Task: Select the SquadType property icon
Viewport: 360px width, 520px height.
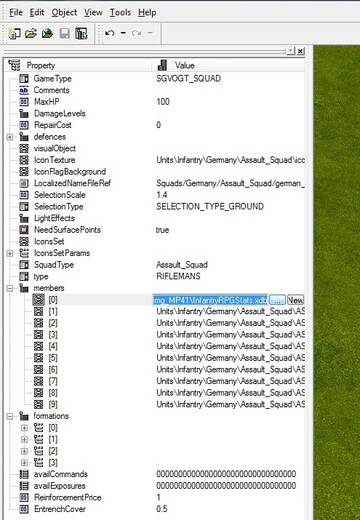Action: (24, 265)
